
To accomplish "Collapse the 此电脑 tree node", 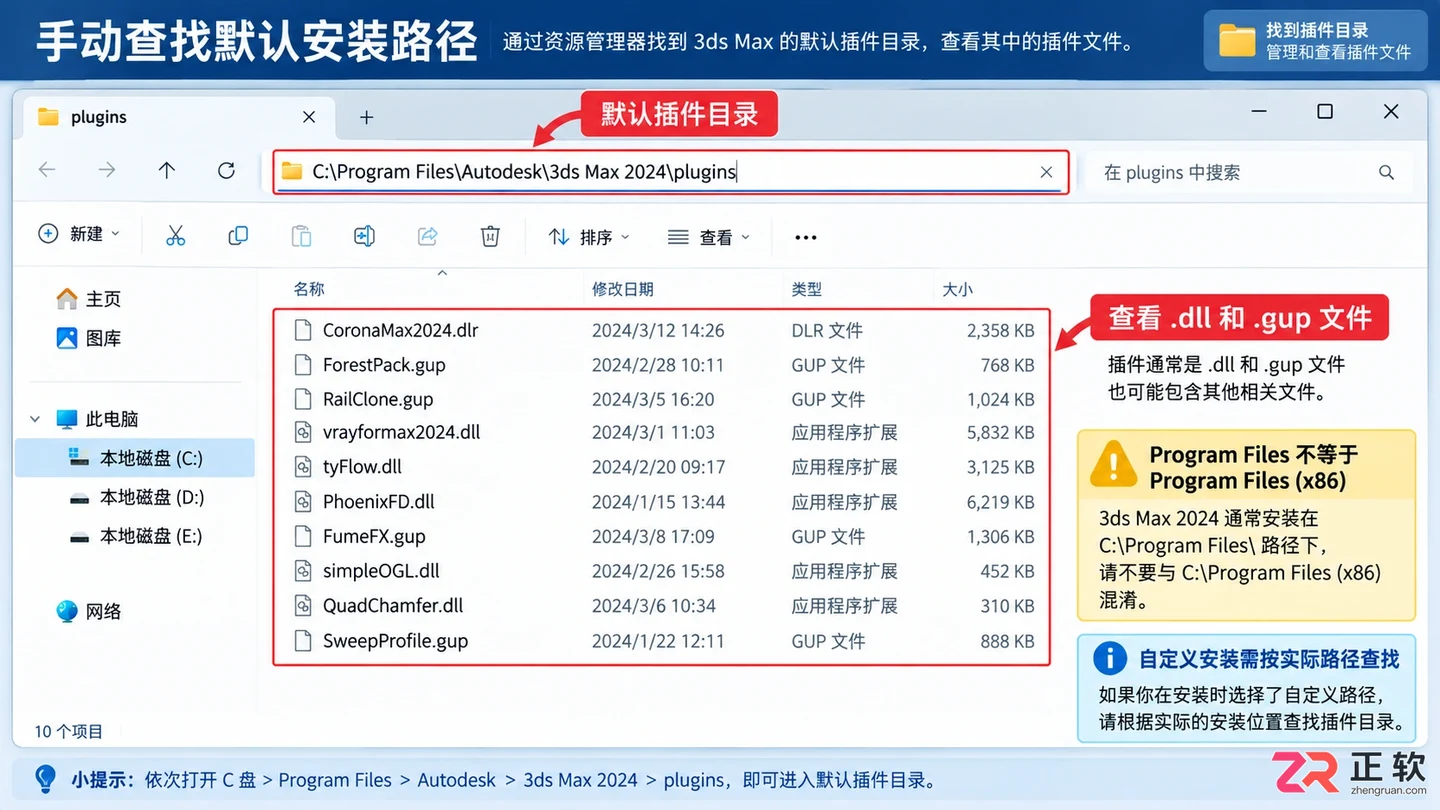I will [x=35, y=419].
